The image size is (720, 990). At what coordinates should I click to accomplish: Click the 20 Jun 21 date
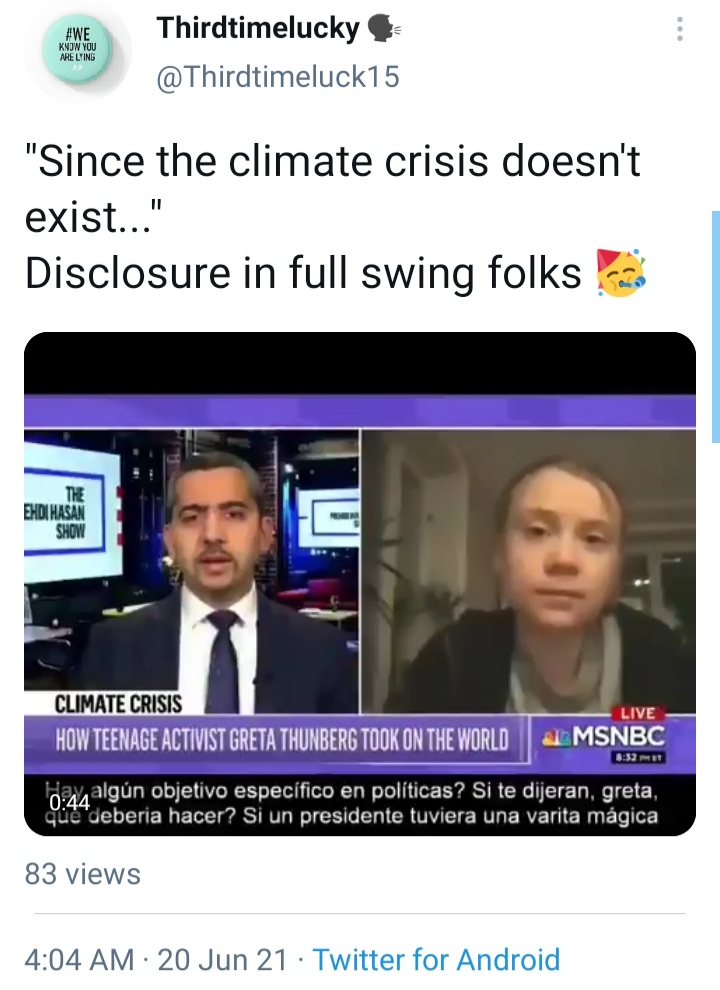point(222,960)
